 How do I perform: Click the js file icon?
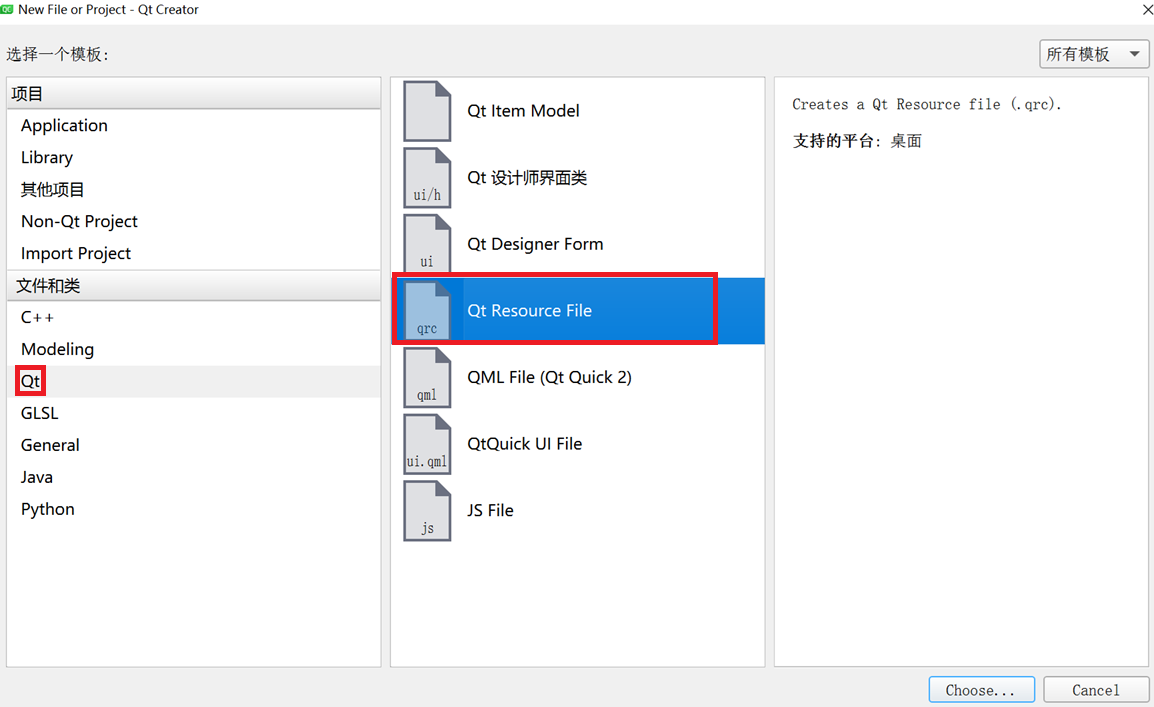pos(427,511)
